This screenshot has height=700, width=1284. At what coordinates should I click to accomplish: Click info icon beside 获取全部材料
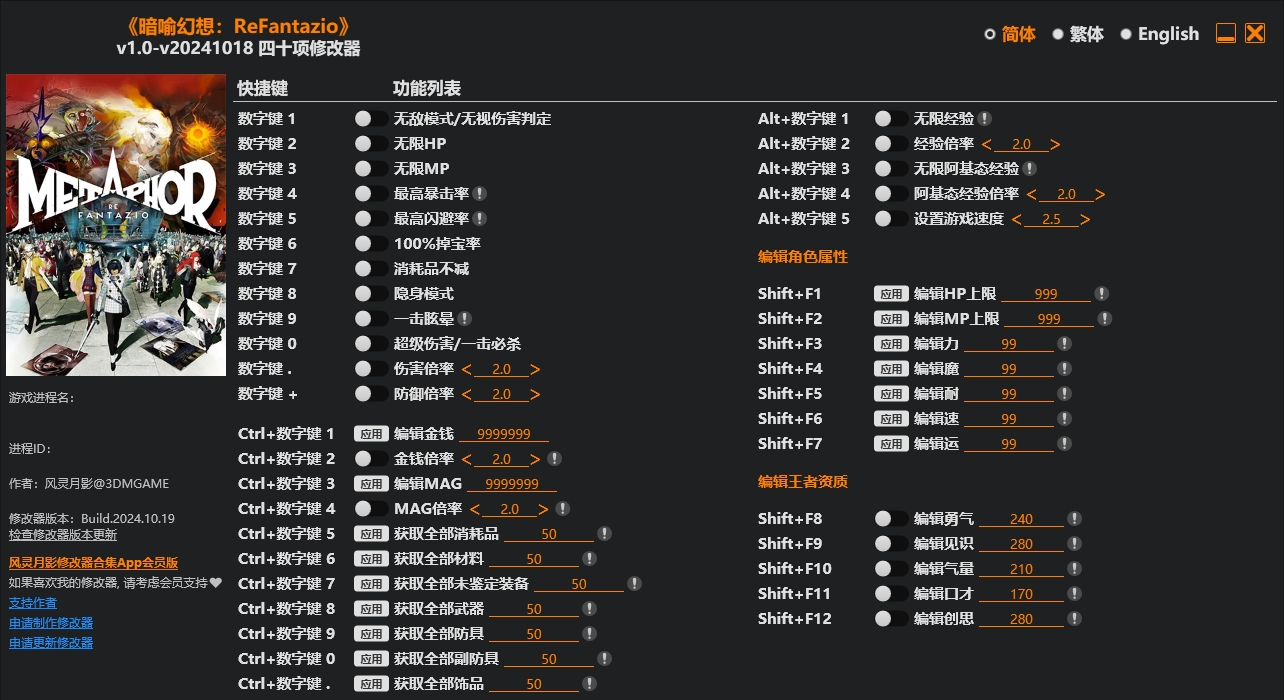pyautogui.click(x=589, y=559)
